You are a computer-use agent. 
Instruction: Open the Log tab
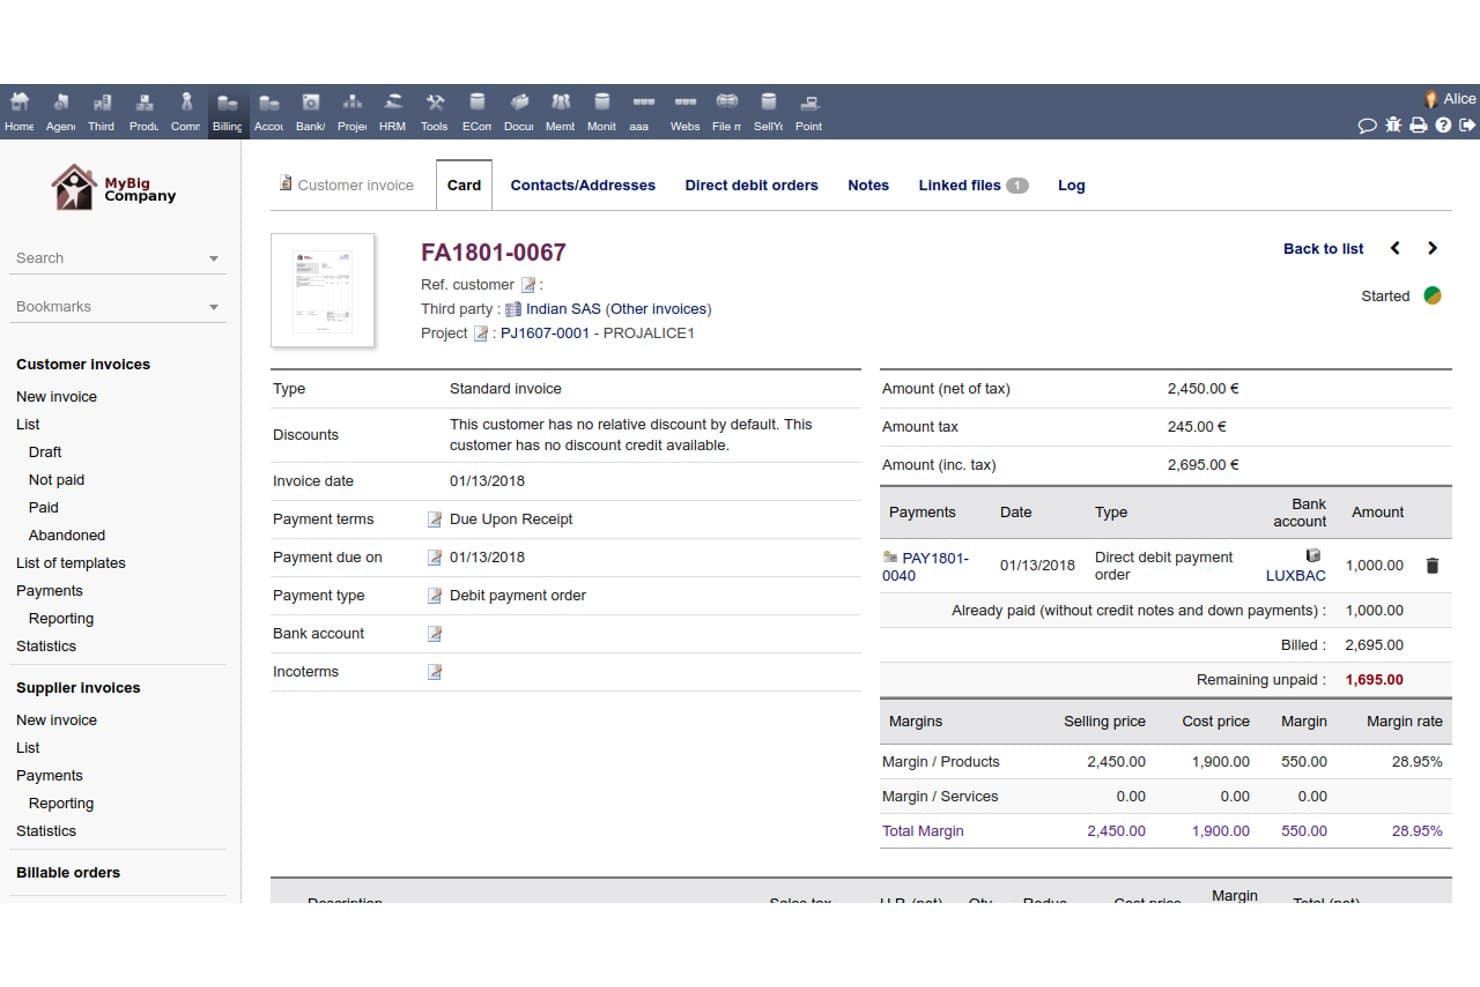coord(1071,185)
